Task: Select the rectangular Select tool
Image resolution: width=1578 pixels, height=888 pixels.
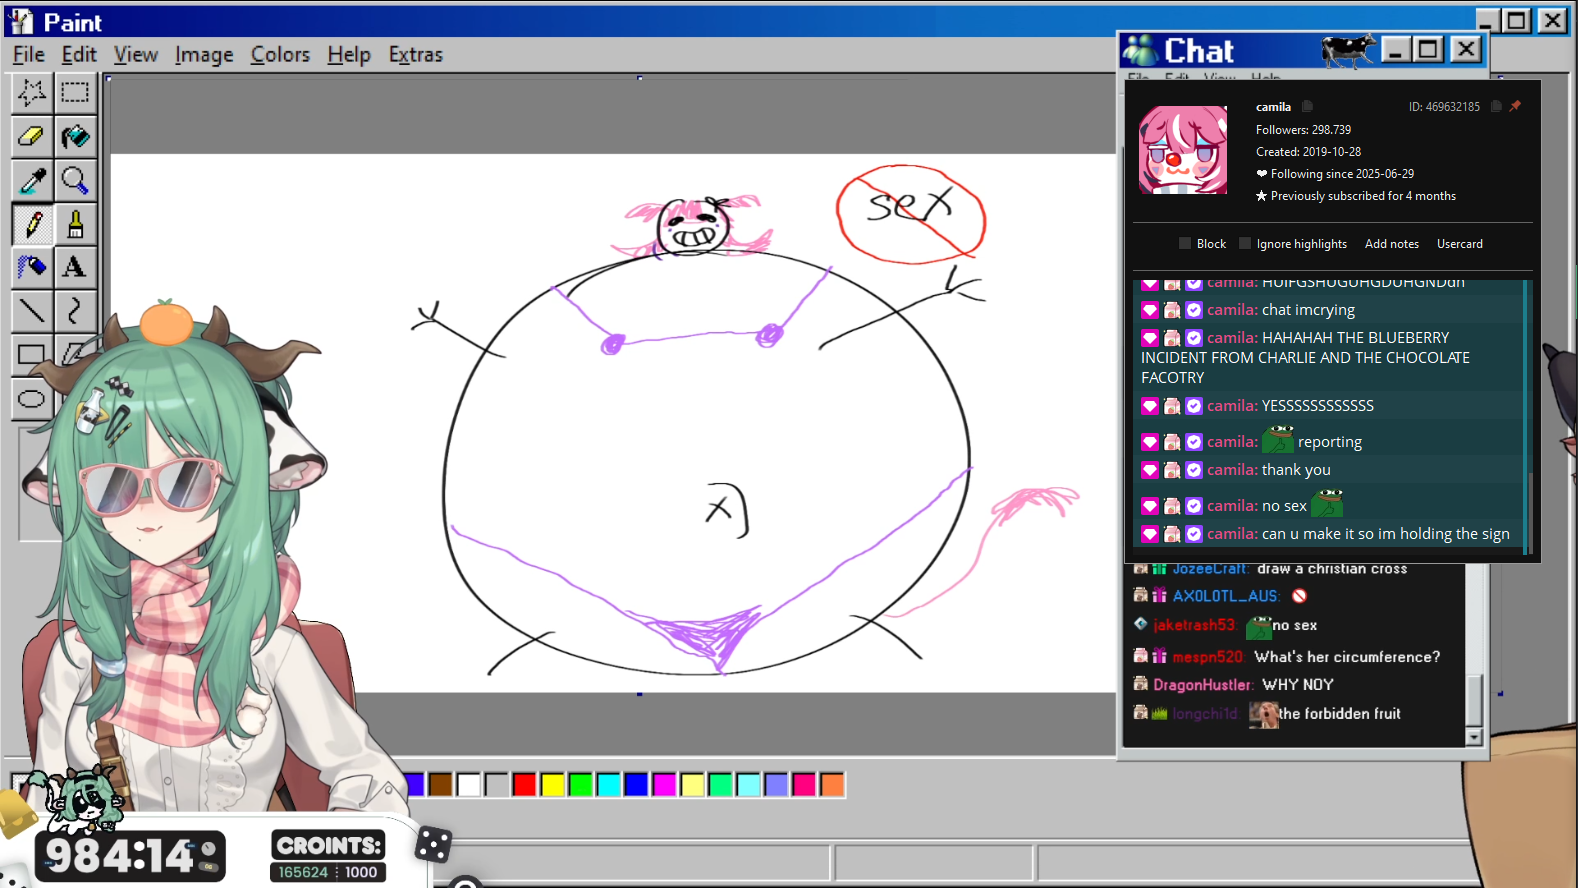Action: [75, 93]
